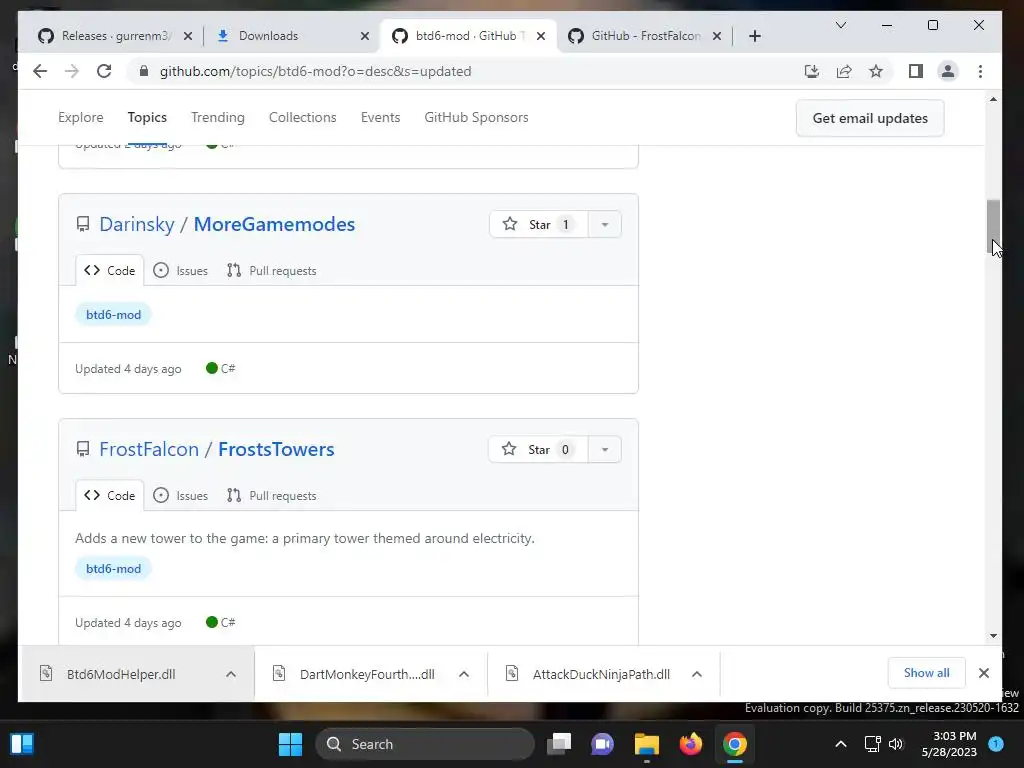This screenshot has height=768, width=1024.
Task: Open Issues for MoreGamemodes
Action: (180, 270)
